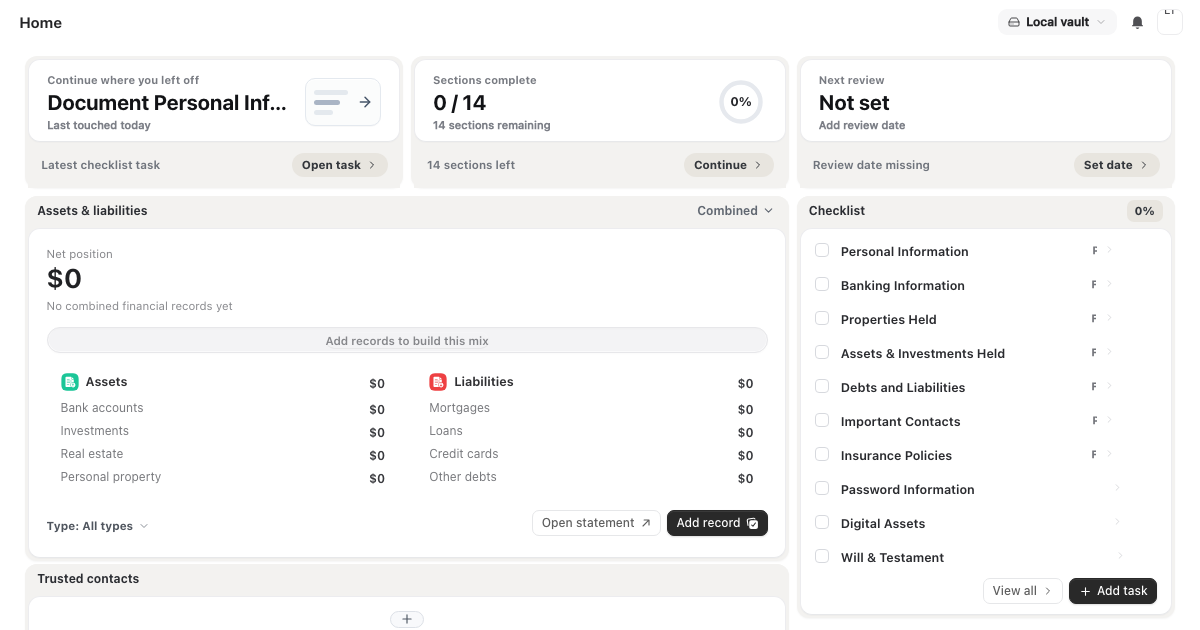This screenshot has height=630, width=1200.
Task: Open the Type: All types filter
Action: point(97,526)
